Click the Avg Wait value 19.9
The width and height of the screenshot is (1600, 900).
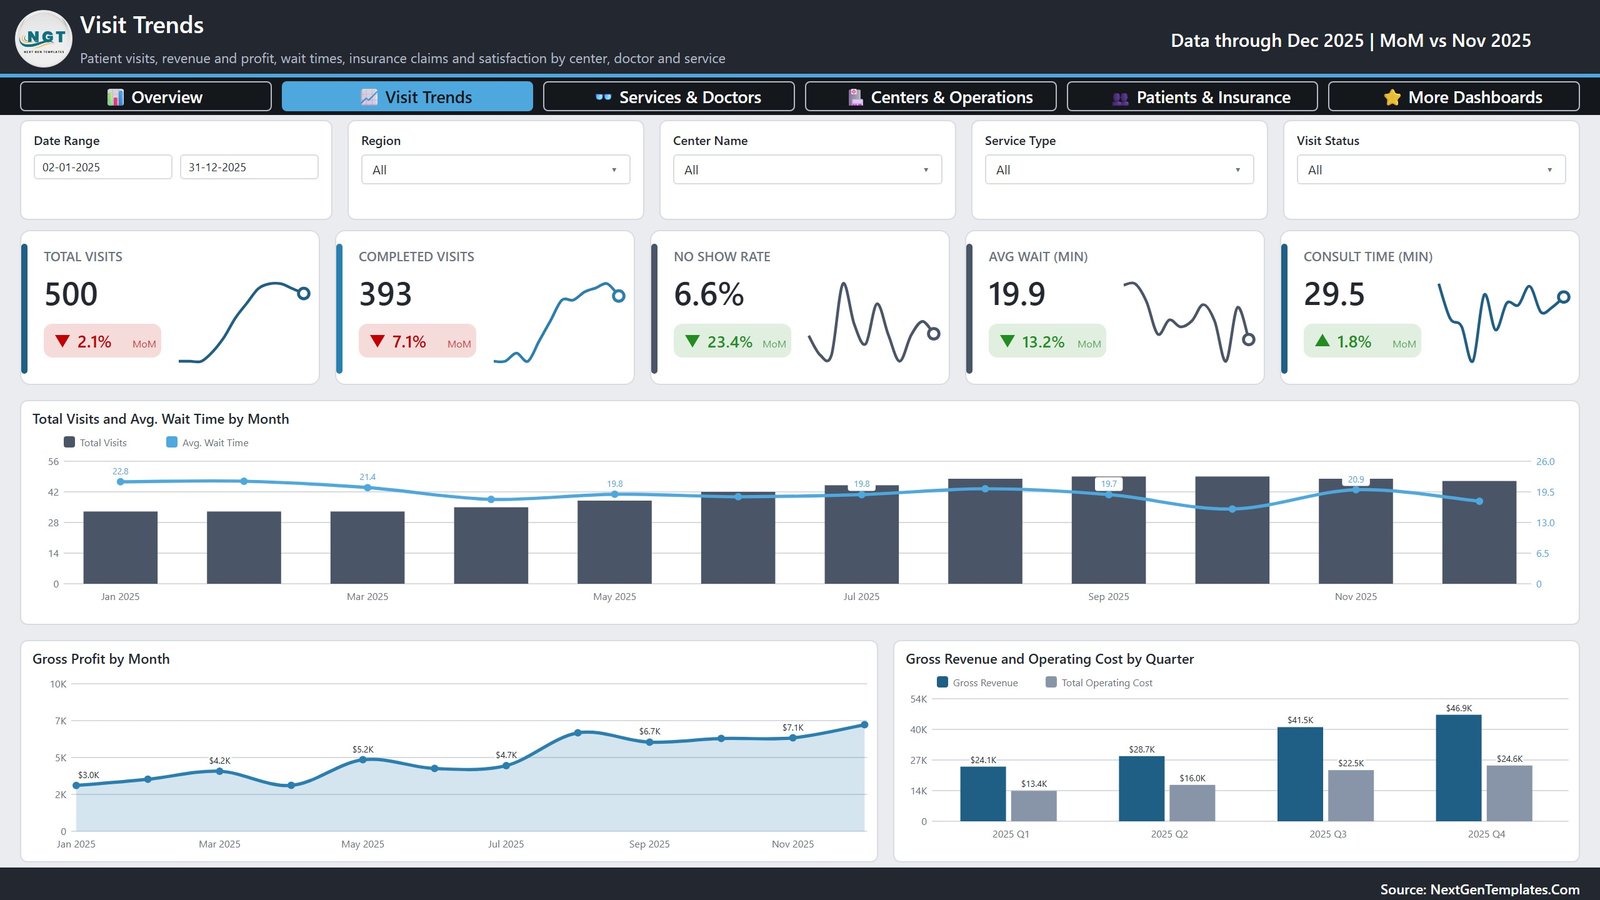(1017, 294)
